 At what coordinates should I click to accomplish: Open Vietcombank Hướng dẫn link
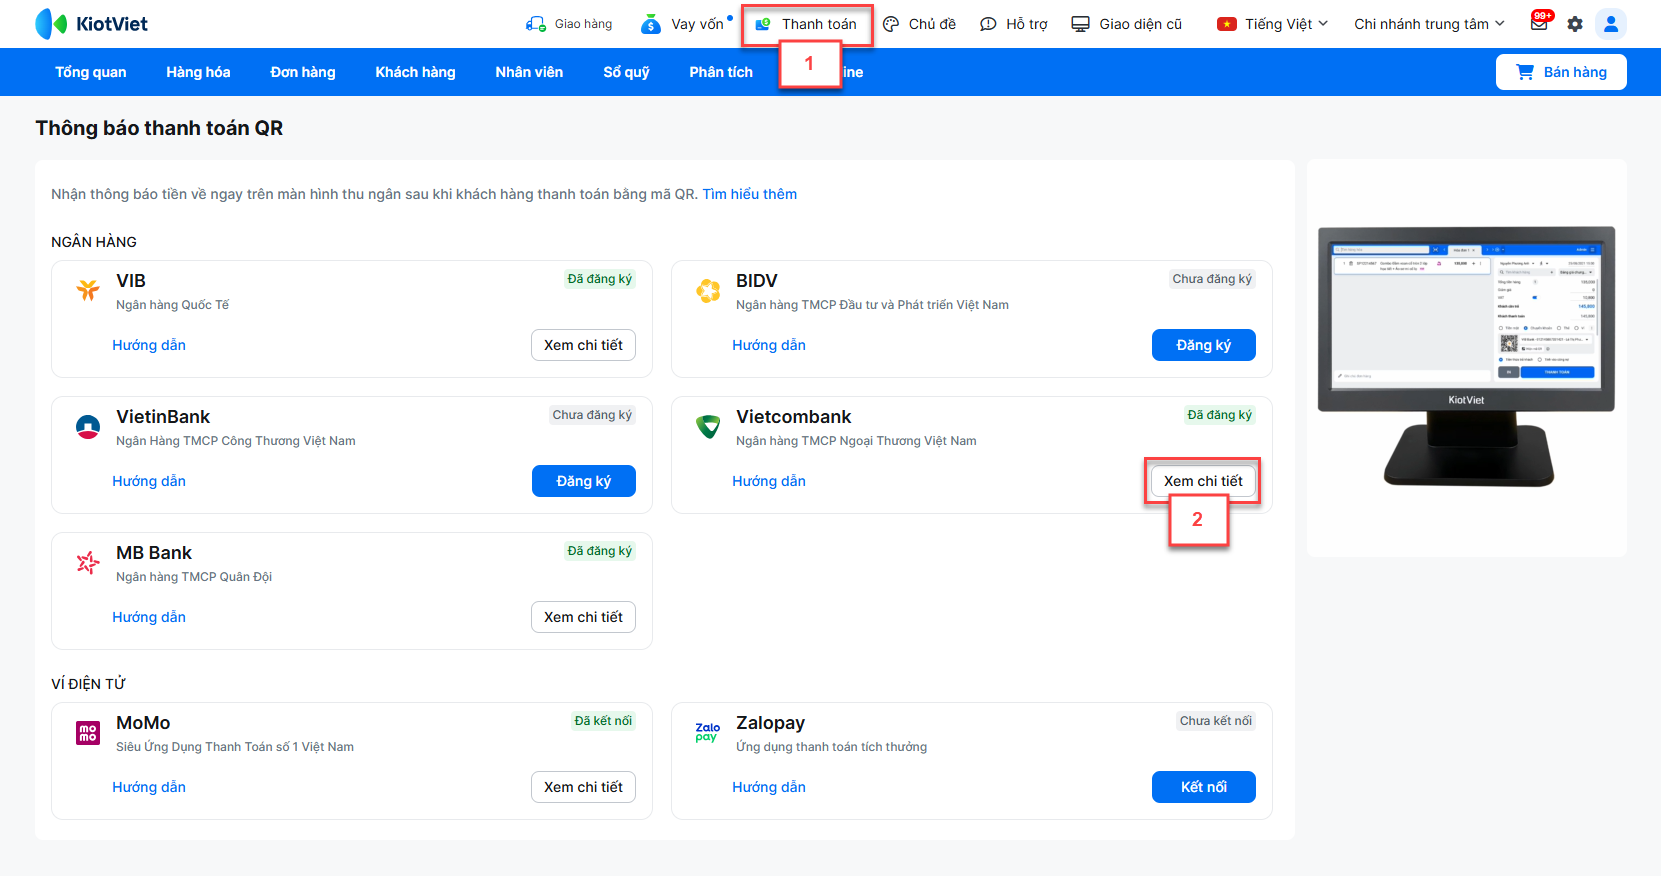[769, 481]
